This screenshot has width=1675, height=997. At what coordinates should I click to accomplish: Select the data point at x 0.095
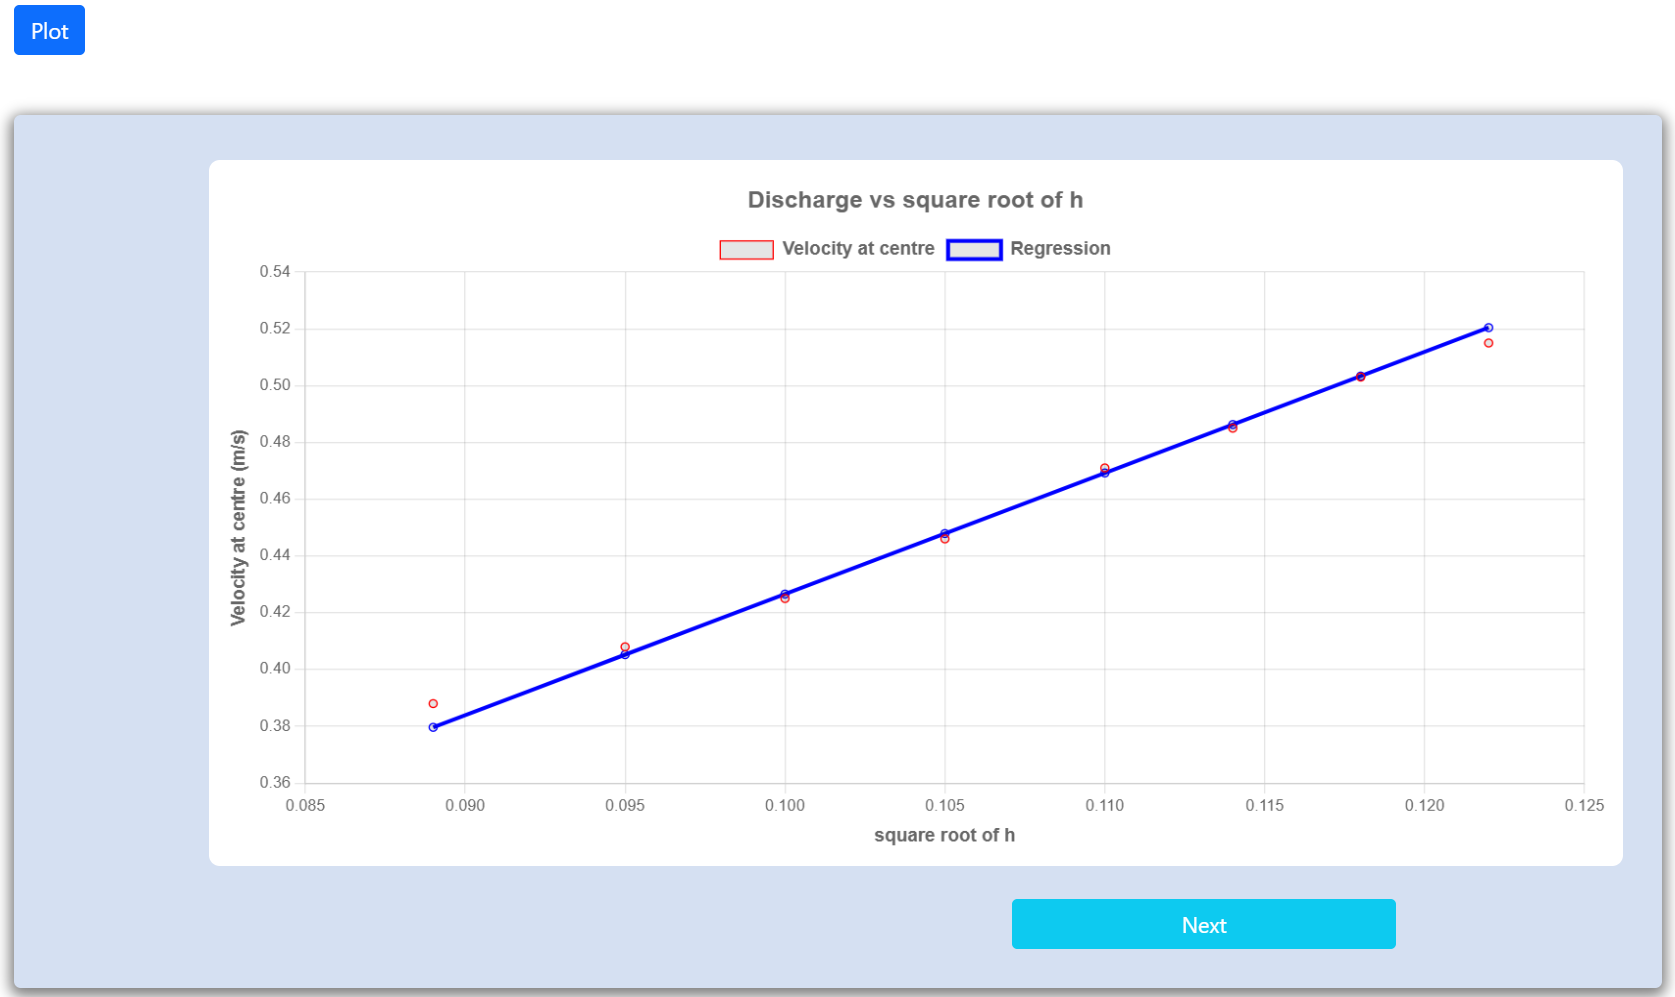(625, 648)
